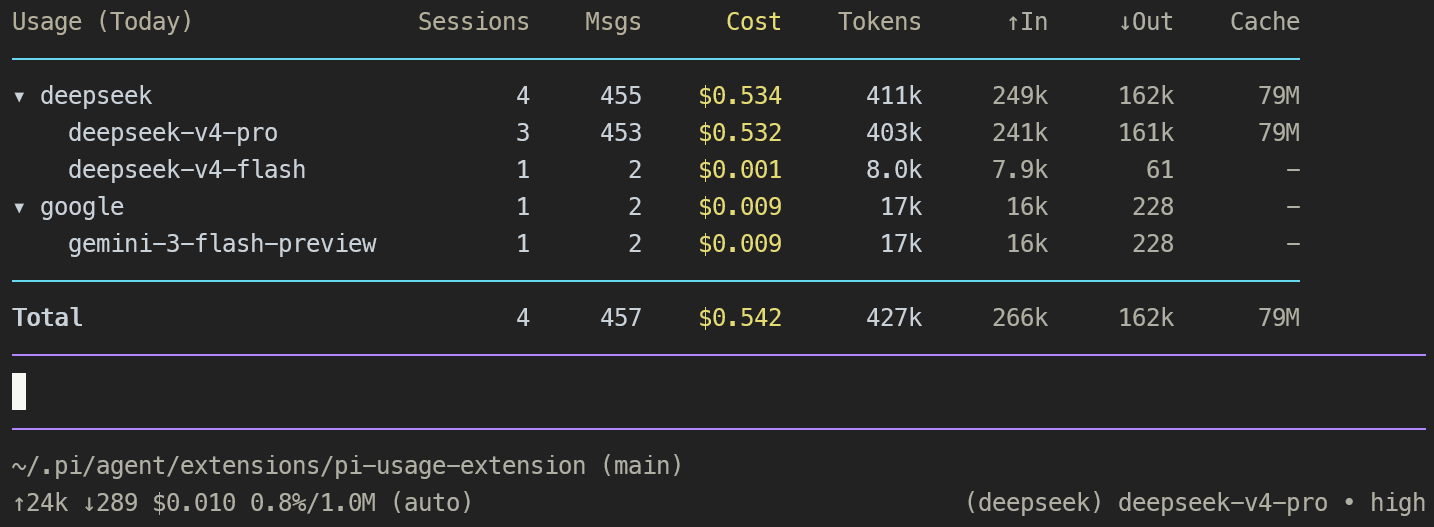Click the 162k output in Total row
This screenshot has width=1434, height=527.
click(x=1146, y=318)
